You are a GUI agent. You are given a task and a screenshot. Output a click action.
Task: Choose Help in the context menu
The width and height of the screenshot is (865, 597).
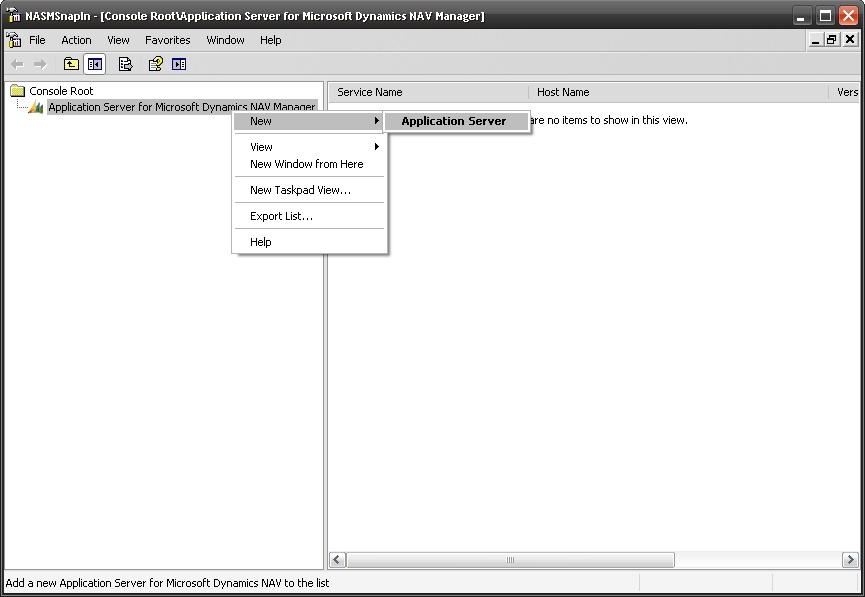(309, 242)
